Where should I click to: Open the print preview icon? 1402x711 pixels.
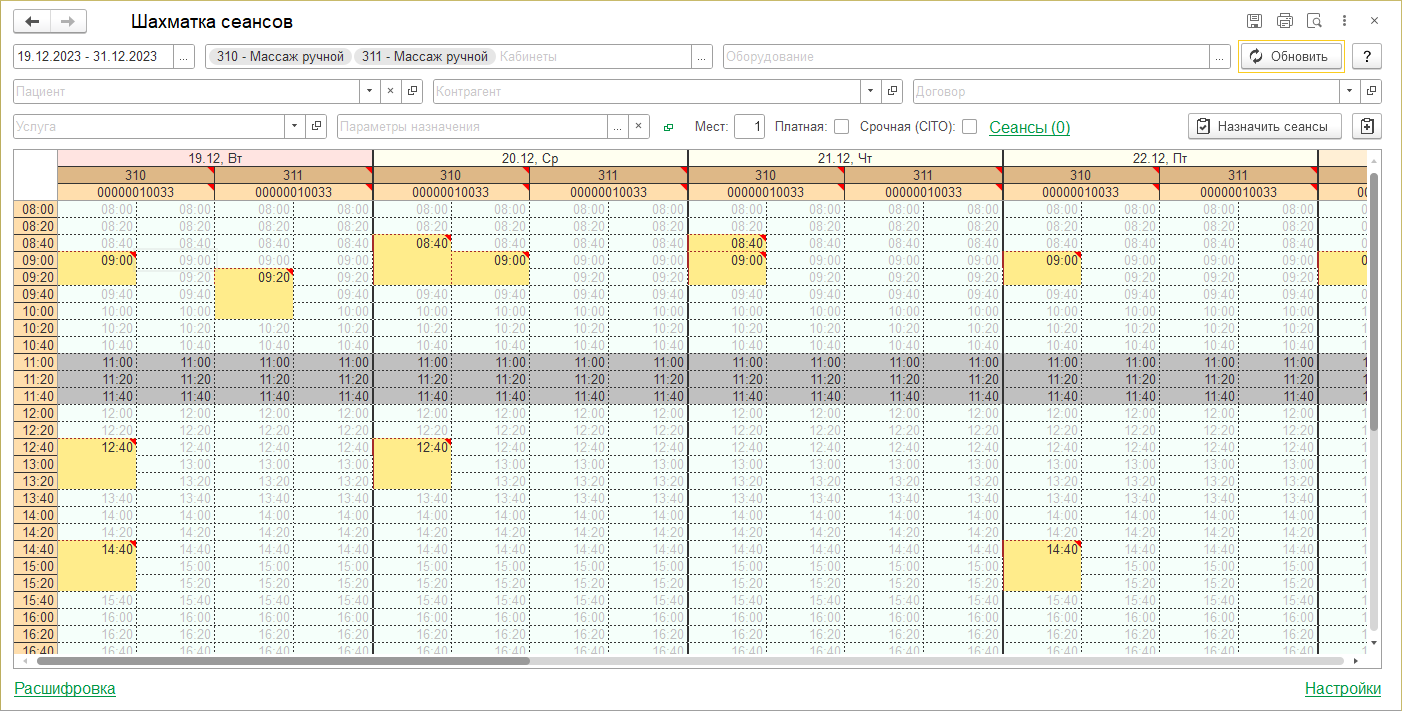(1315, 22)
